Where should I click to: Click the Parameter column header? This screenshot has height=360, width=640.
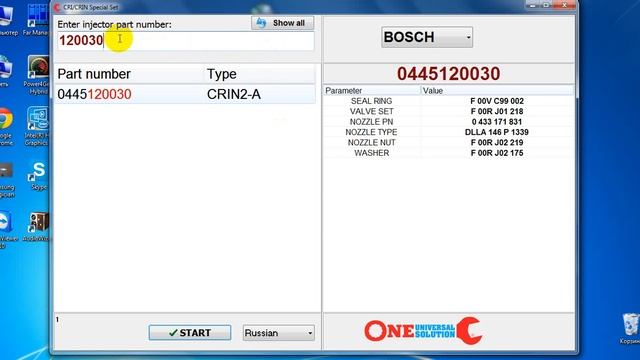tap(343, 91)
